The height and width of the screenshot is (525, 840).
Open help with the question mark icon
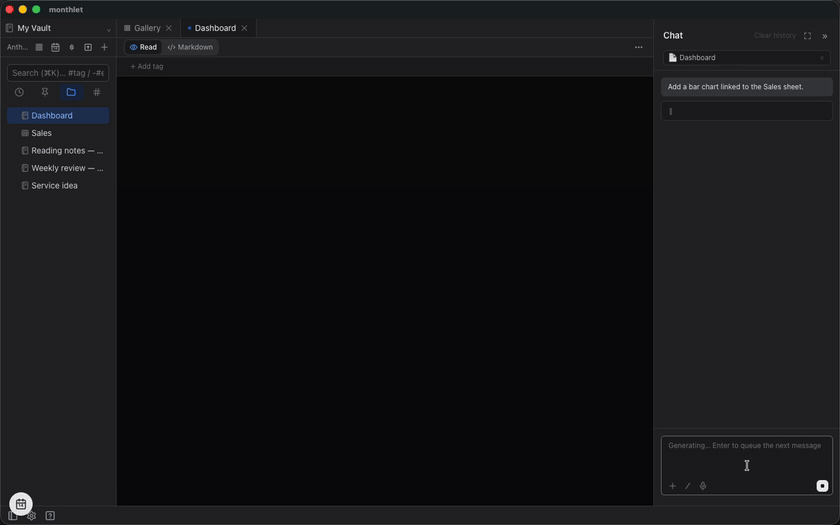[50, 516]
